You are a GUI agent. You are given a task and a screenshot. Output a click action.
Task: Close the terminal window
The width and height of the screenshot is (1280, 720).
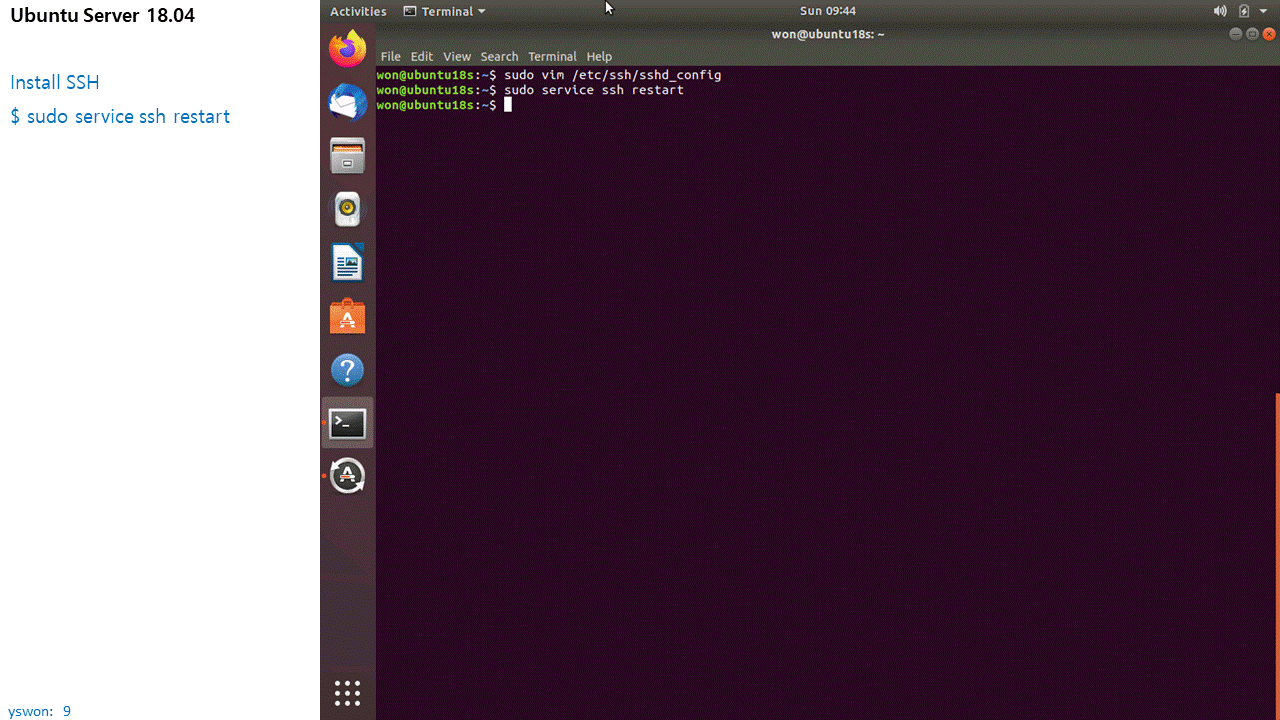tap(1269, 34)
